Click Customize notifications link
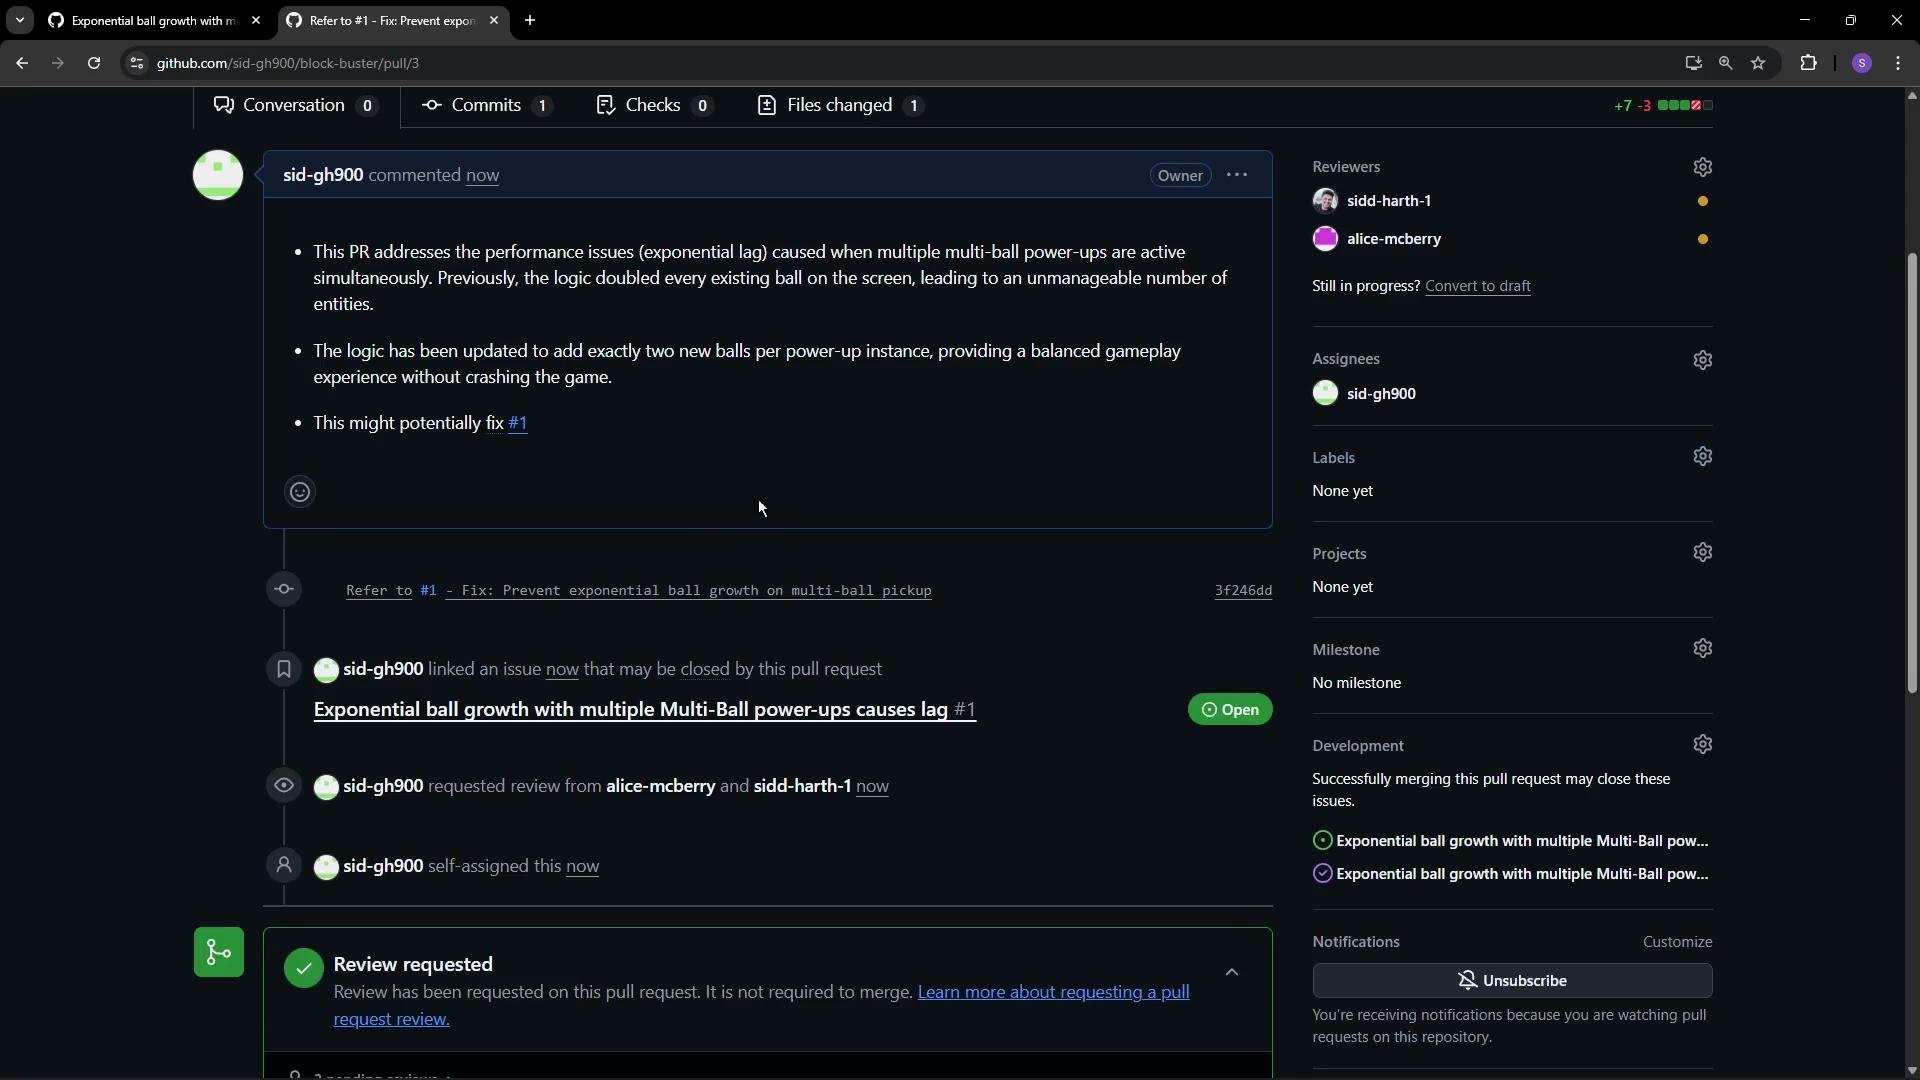 1677,942
